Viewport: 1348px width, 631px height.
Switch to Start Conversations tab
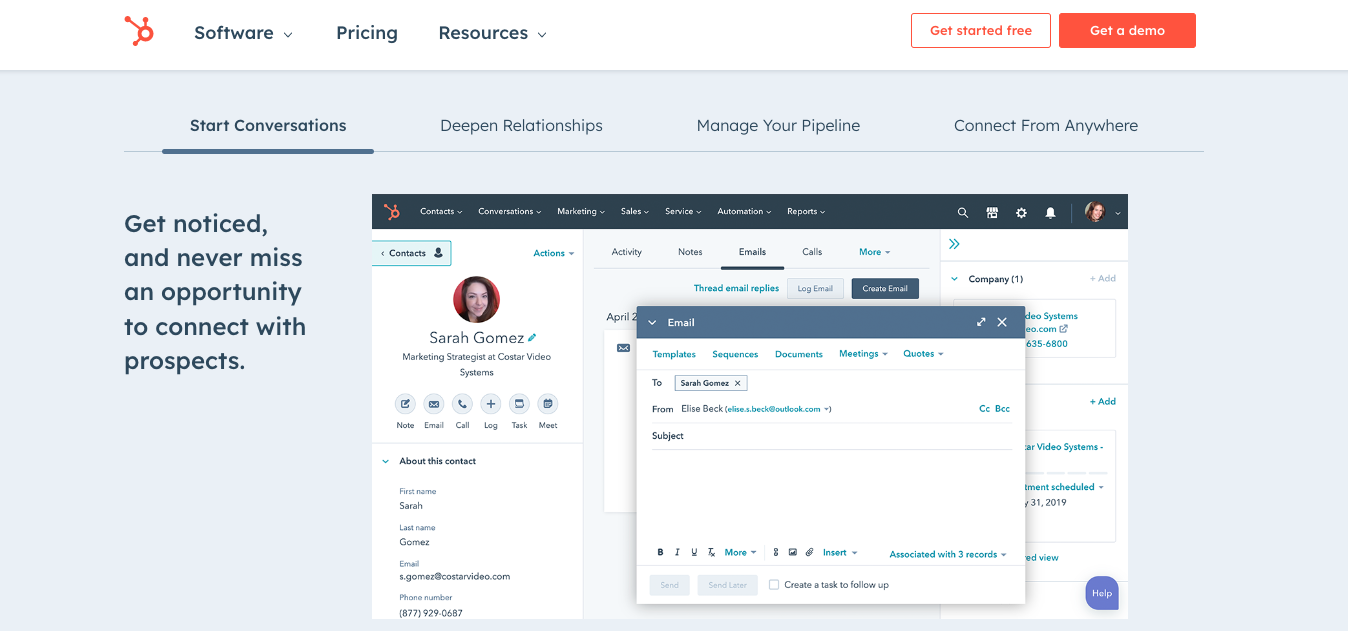268,126
